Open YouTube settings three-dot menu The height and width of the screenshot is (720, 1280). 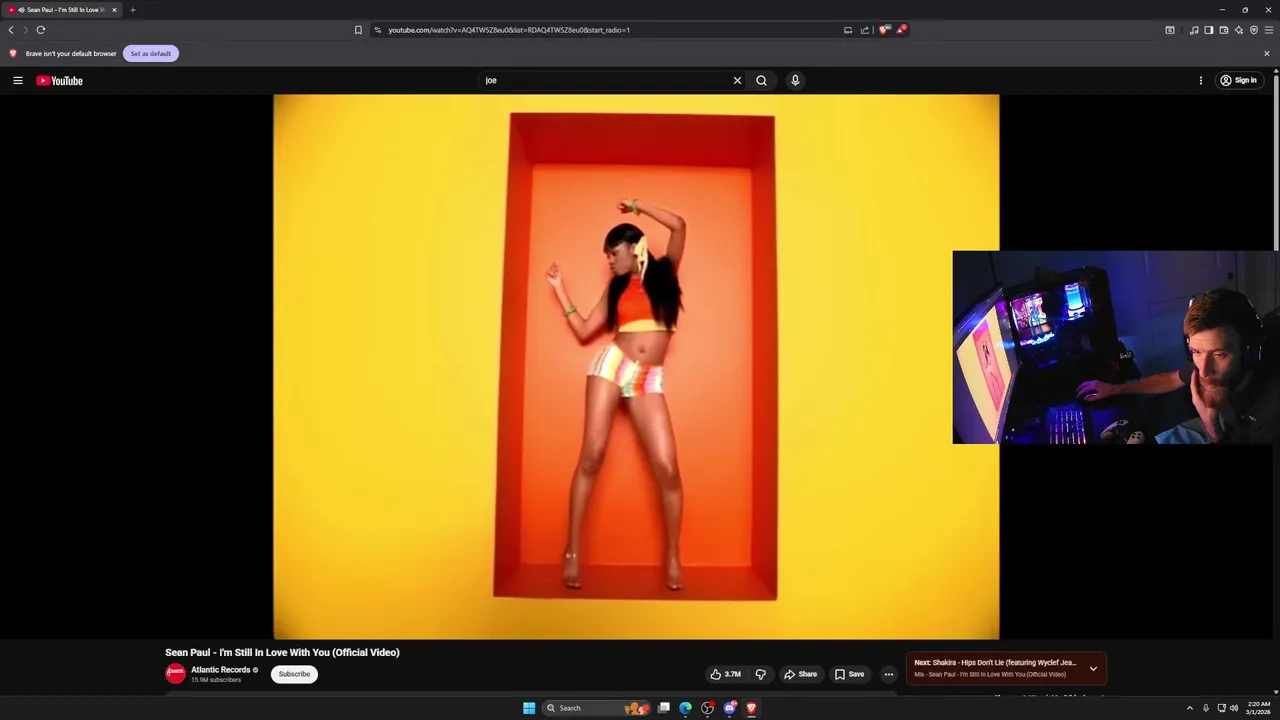[x=1201, y=80]
